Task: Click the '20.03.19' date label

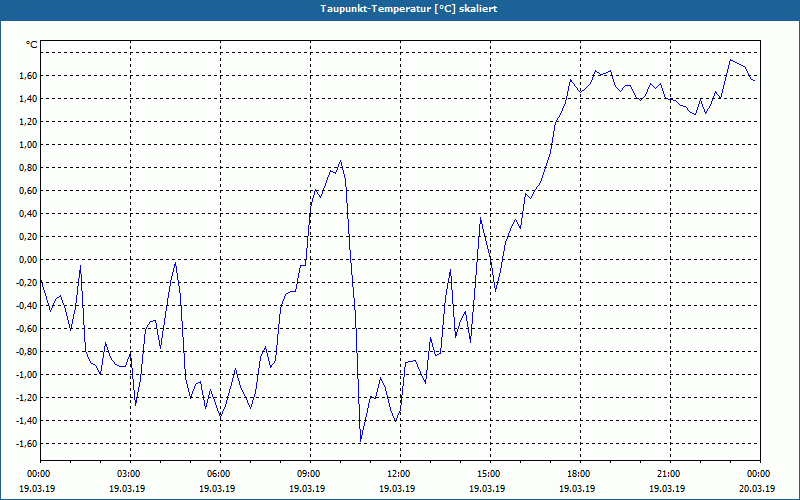Action: [x=757, y=488]
